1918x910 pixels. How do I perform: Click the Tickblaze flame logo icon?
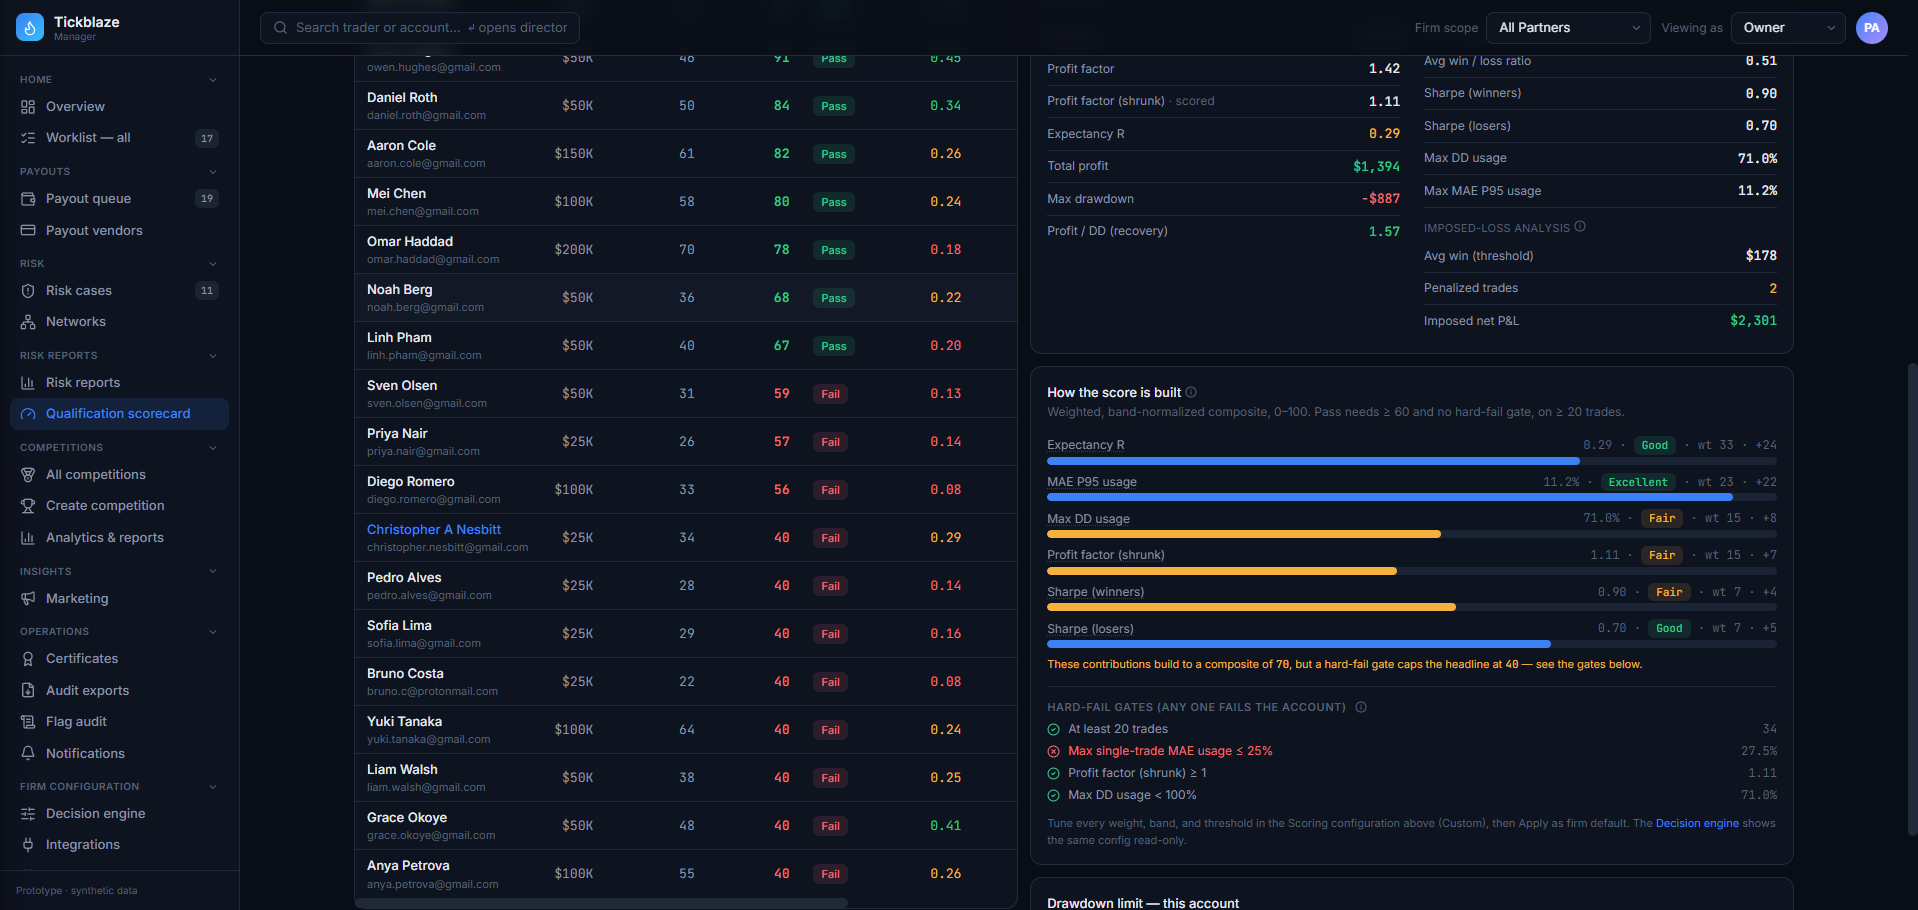coord(30,28)
